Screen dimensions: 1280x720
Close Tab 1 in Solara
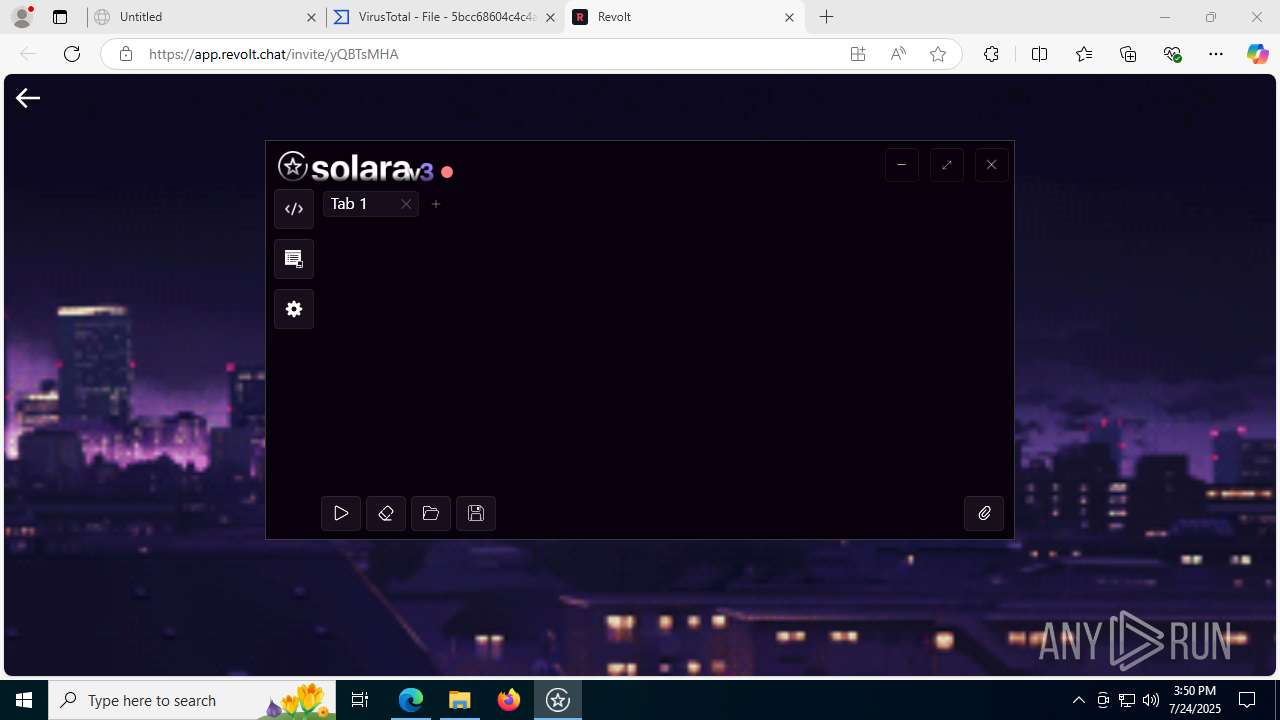(406, 204)
